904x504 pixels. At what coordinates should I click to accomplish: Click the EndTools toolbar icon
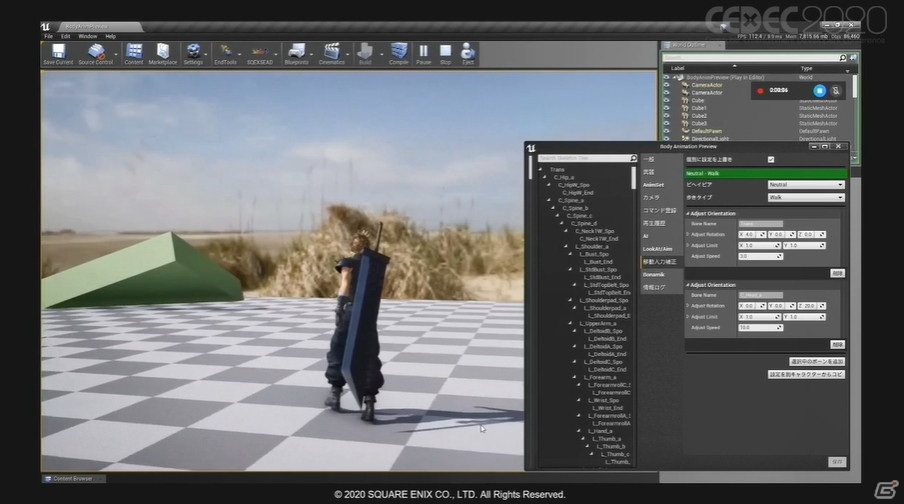225,54
